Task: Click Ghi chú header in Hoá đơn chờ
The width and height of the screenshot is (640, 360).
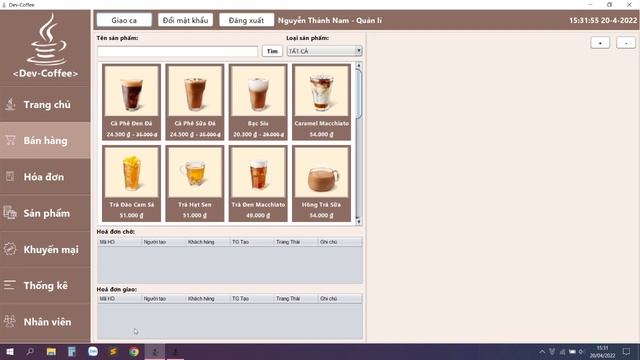Action: (340, 242)
